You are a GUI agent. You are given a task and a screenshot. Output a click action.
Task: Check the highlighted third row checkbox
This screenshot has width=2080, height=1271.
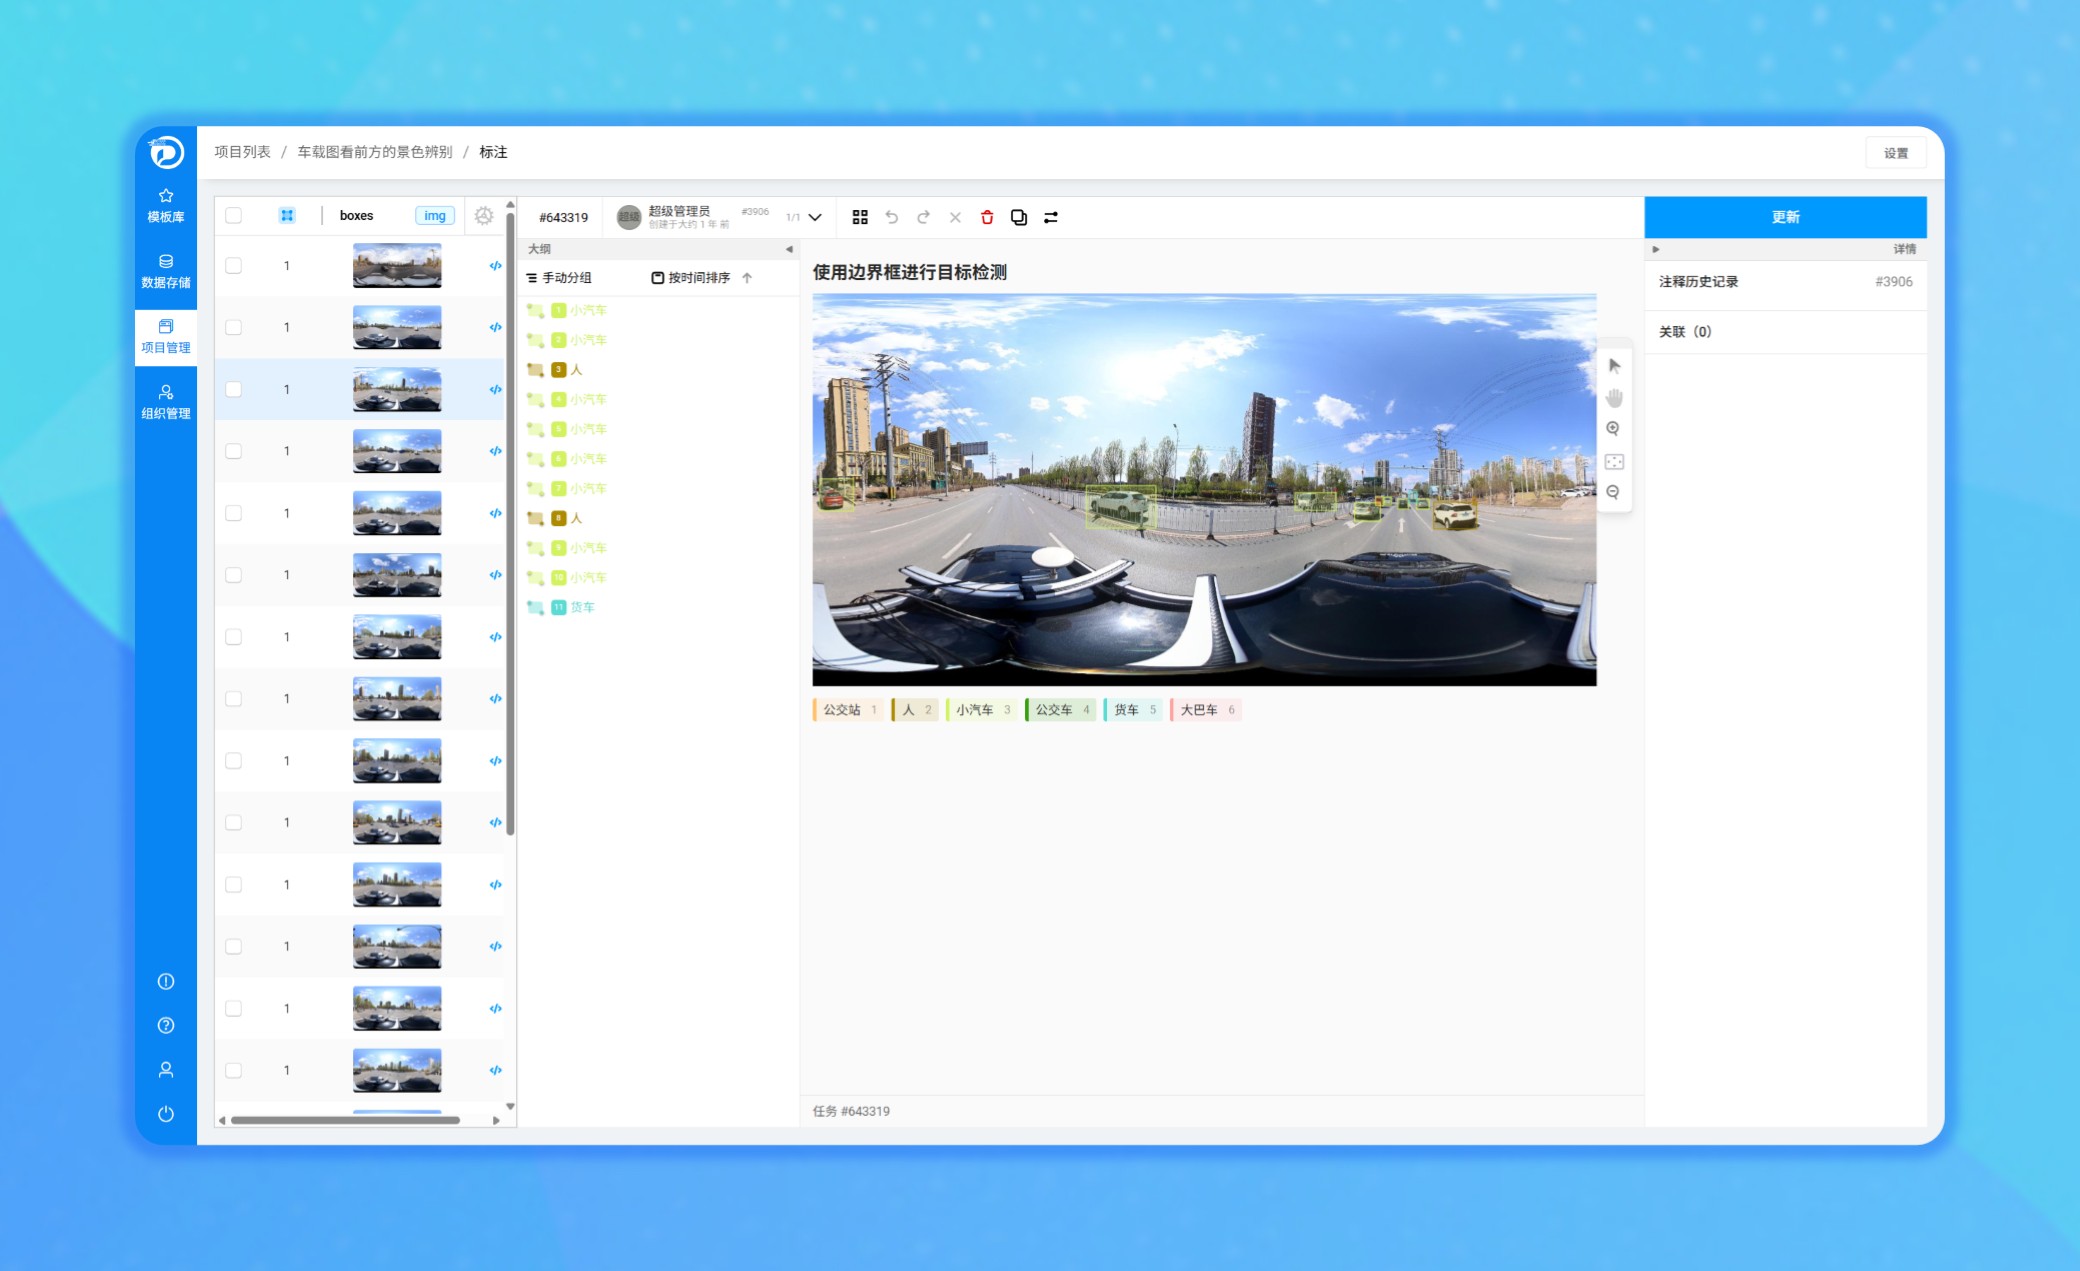(234, 390)
